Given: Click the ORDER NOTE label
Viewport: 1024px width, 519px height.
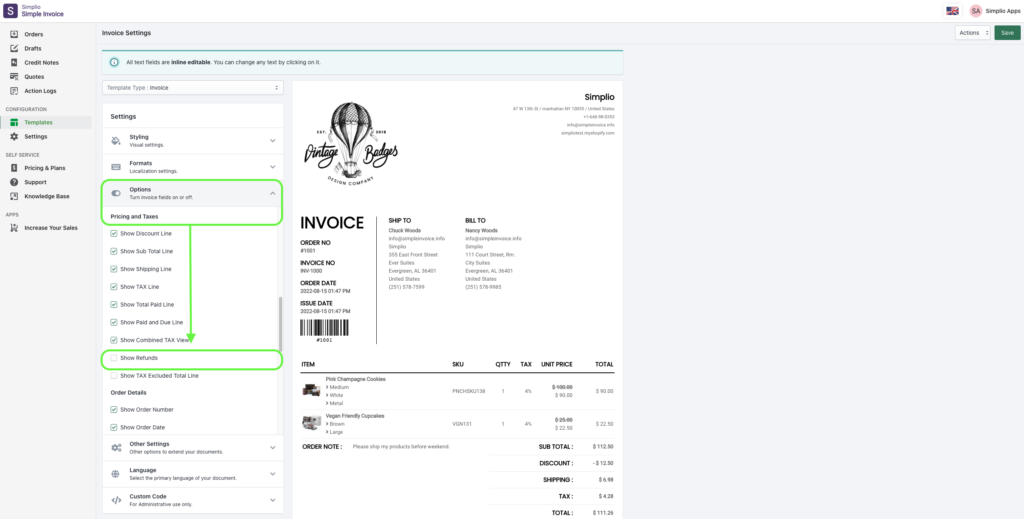Looking at the screenshot, I should 322,447.
